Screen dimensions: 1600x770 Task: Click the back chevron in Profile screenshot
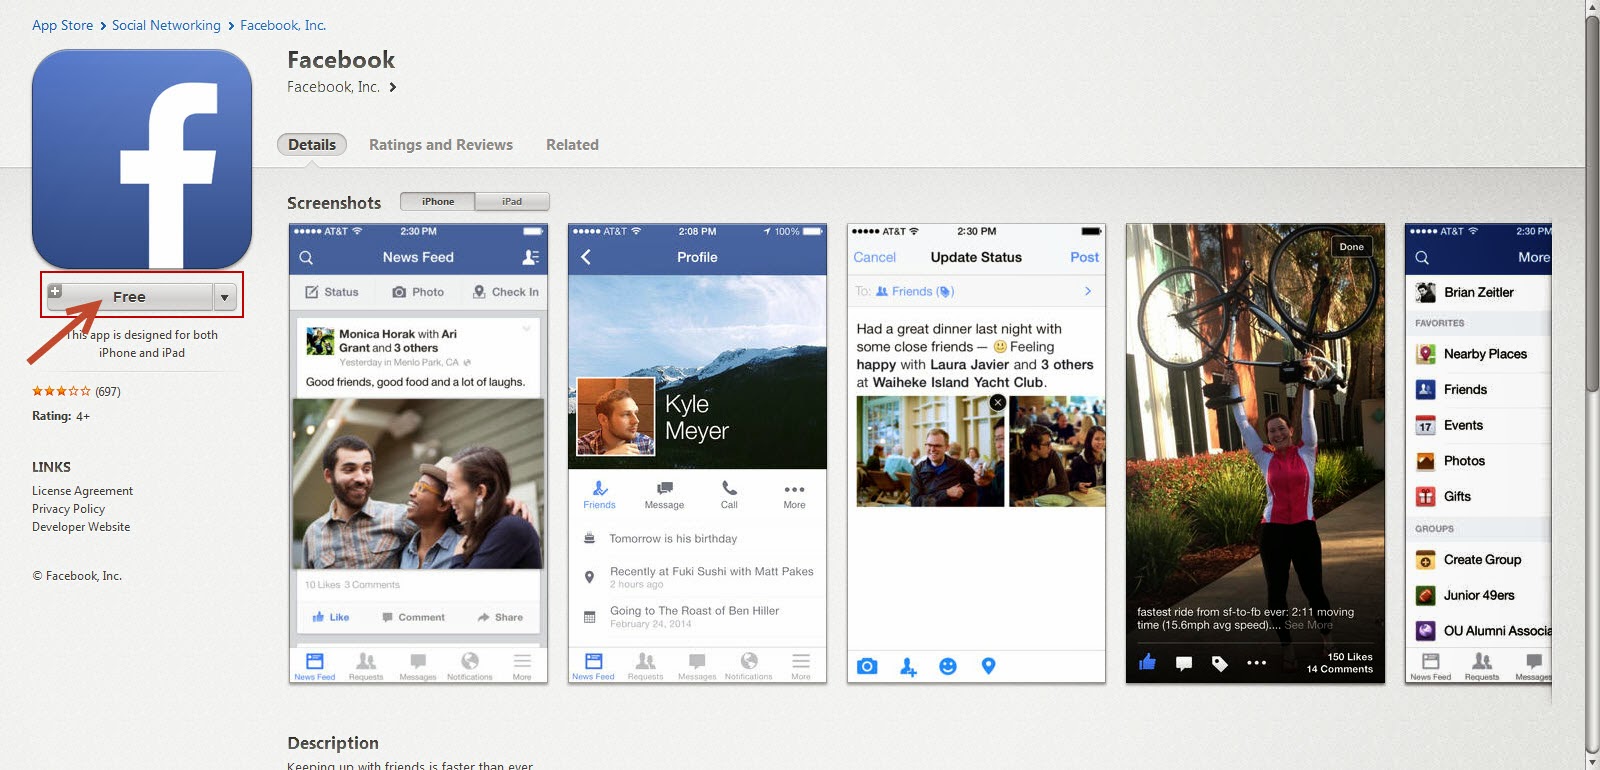click(586, 257)
